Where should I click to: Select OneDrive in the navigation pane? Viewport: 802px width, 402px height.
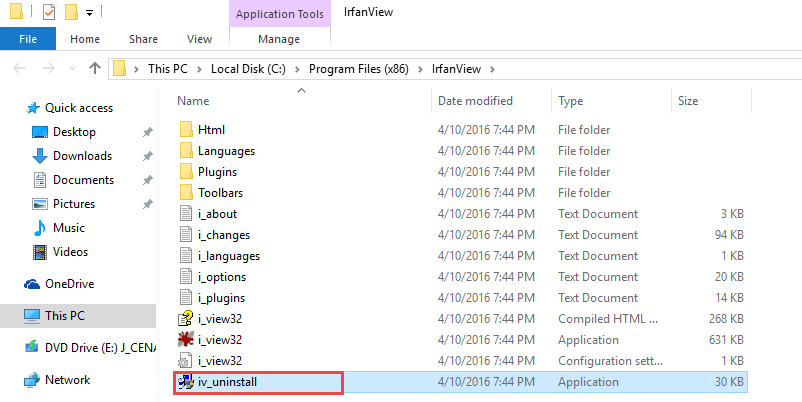point(69,284)
